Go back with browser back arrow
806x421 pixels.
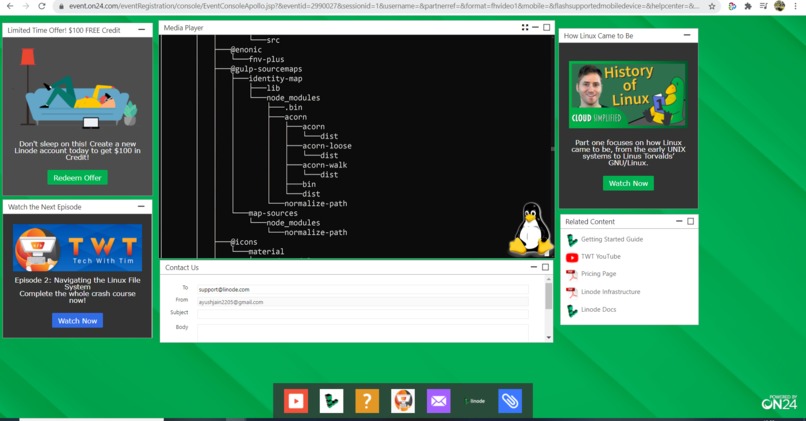coord(10,6)
